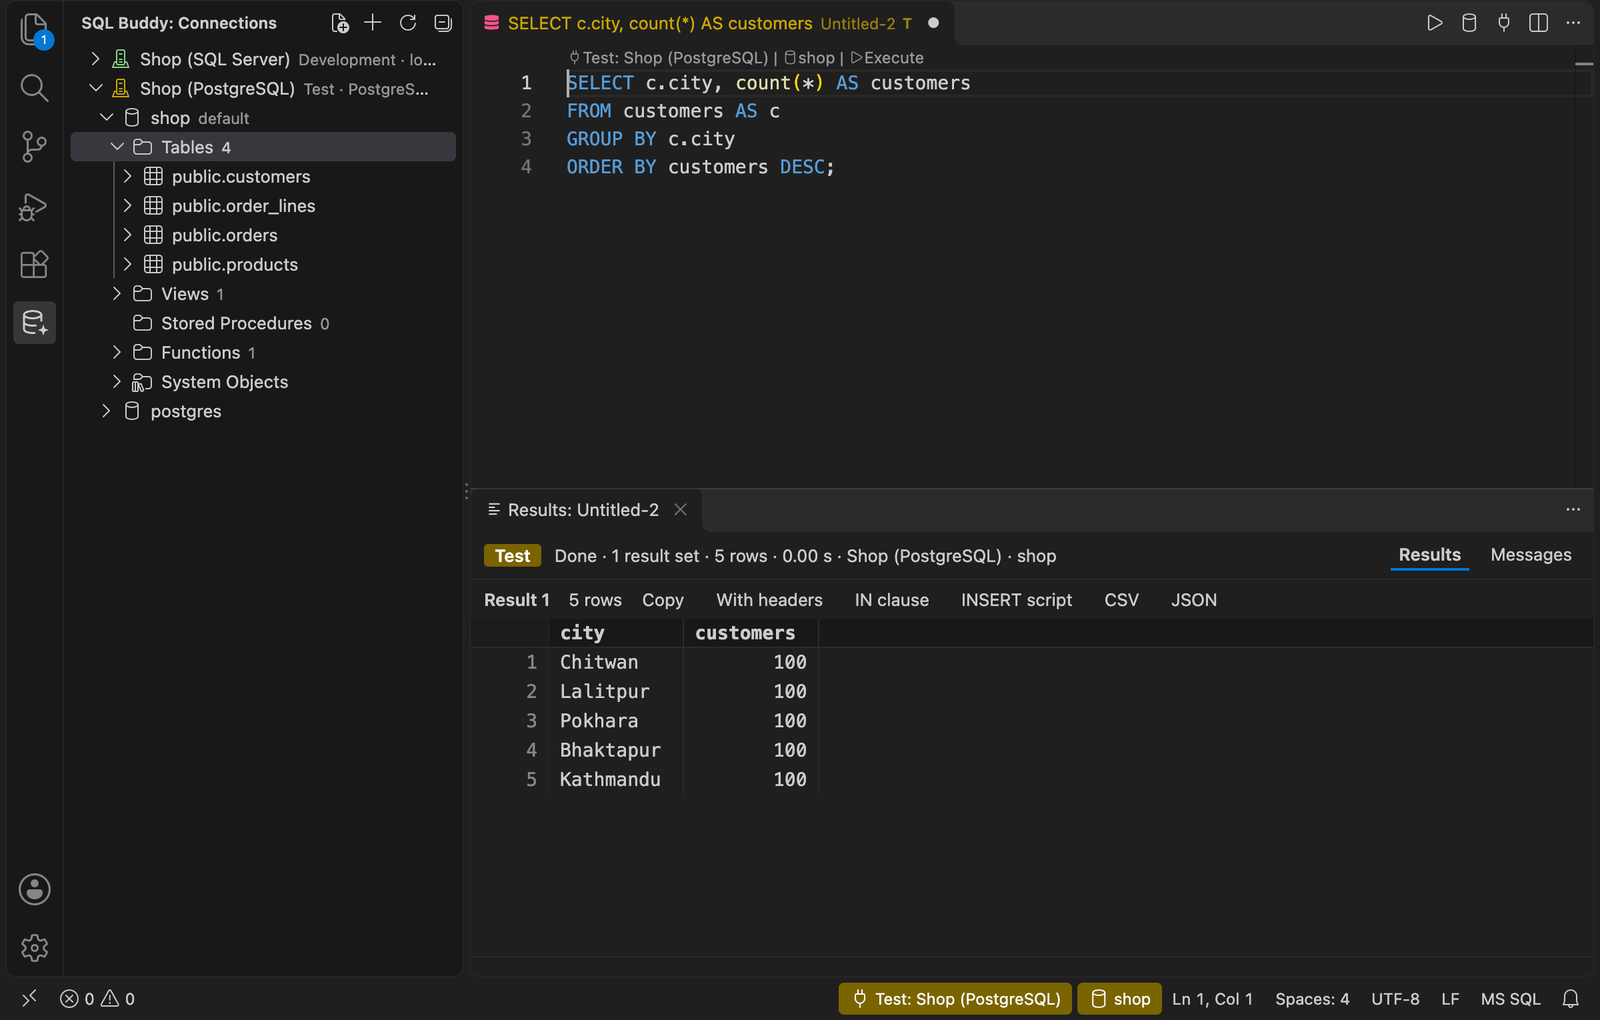Split the editor with the split icon
The height and width of the screenshot is (1020, 1600).
point(1539,22)
